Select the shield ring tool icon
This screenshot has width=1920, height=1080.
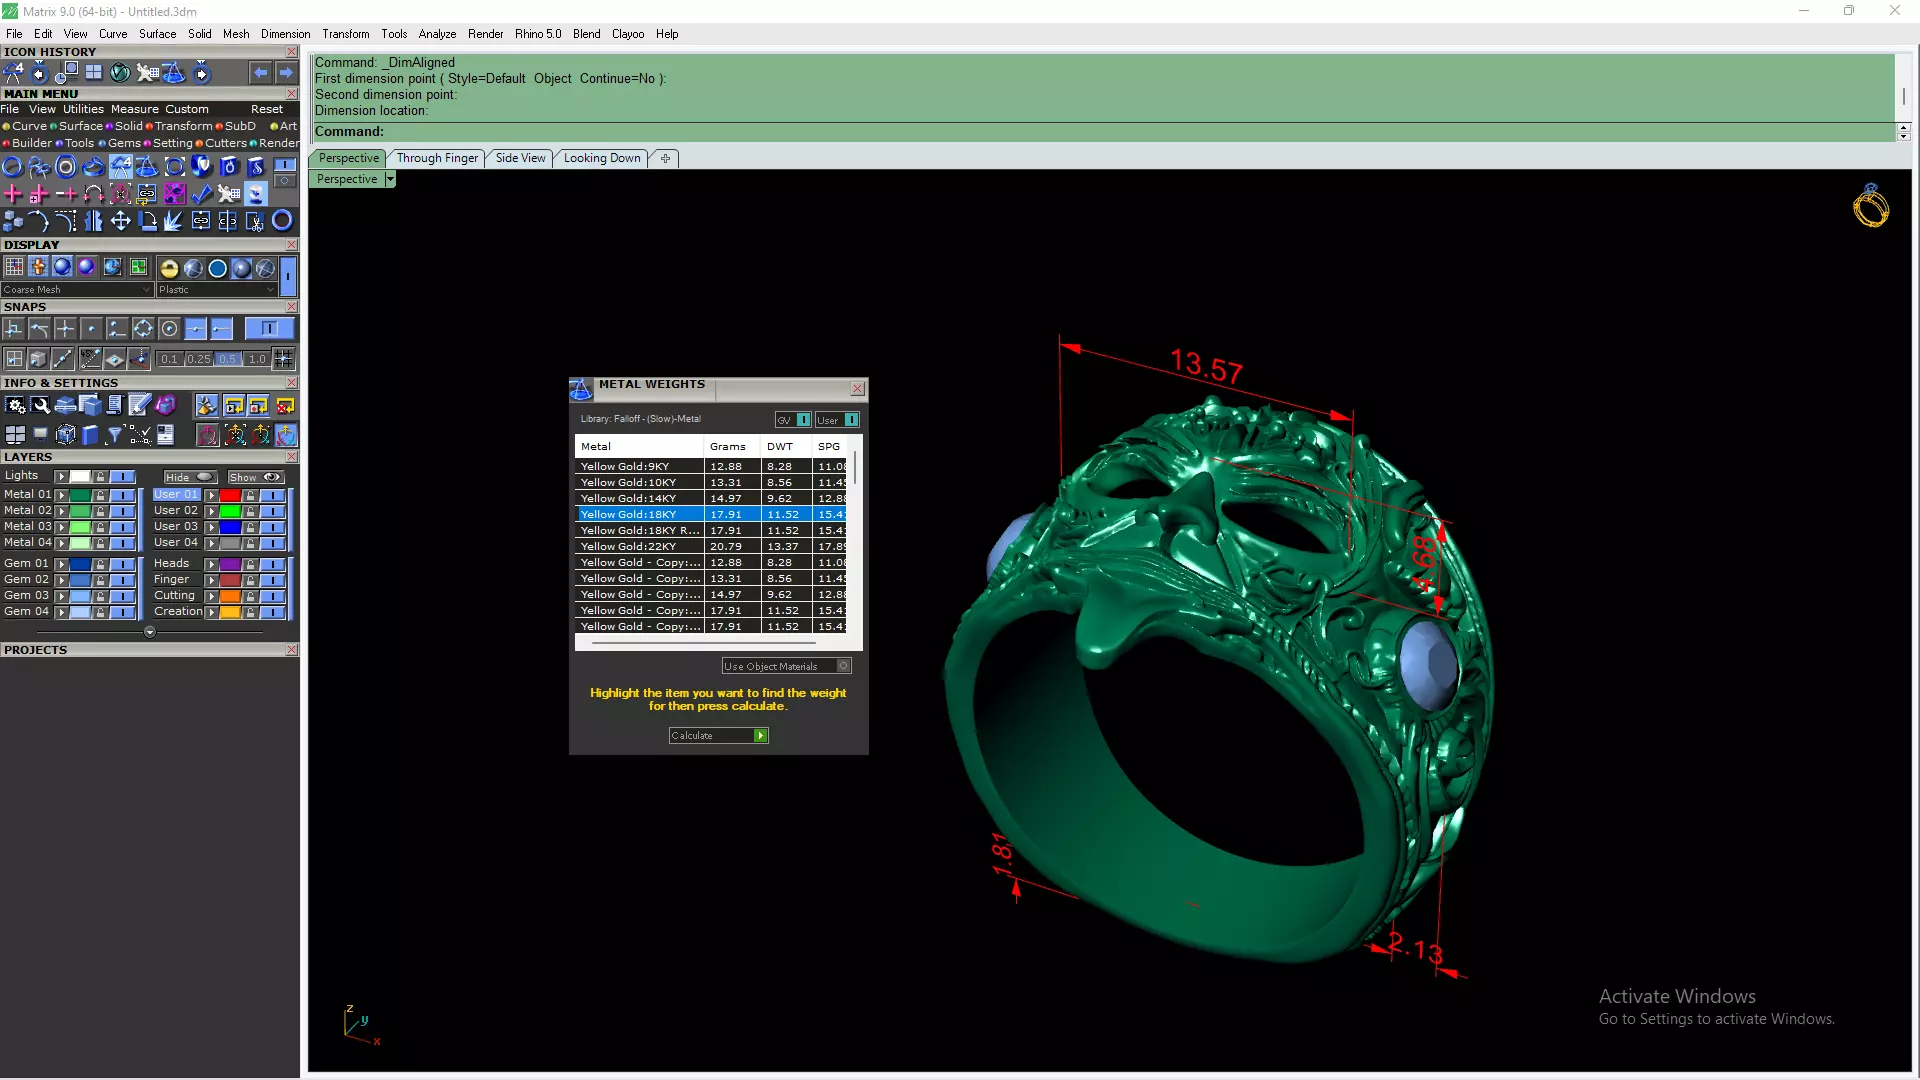(201, 166)
